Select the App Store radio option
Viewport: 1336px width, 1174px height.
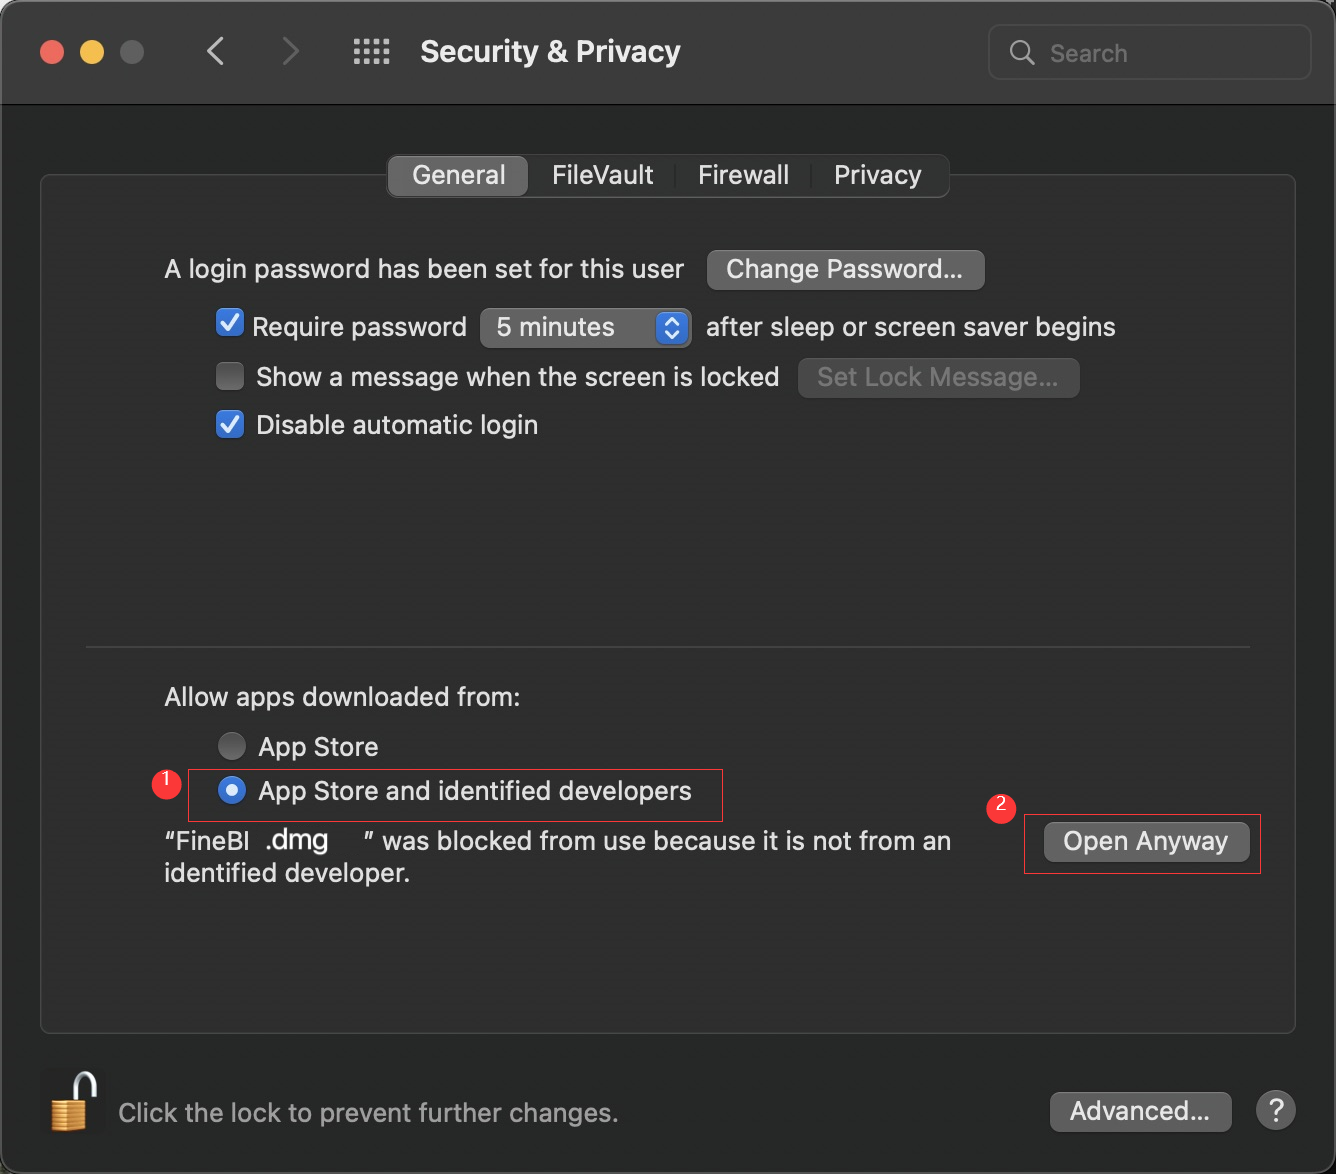coord(232,746)
